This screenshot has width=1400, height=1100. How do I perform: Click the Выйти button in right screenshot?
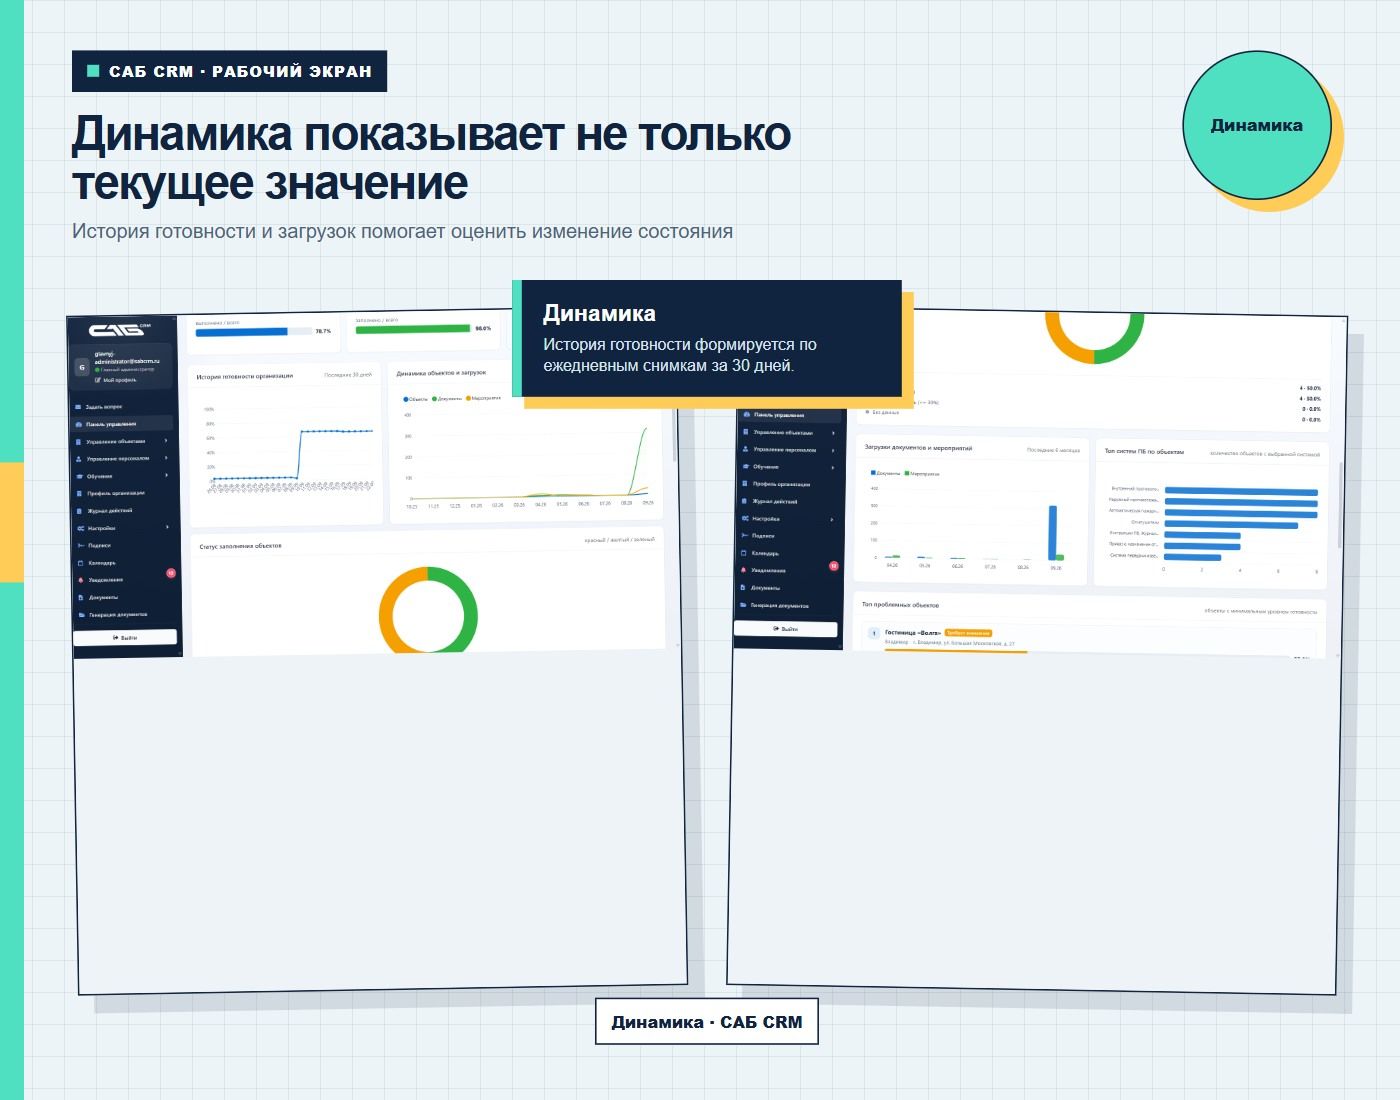[786, 629]
